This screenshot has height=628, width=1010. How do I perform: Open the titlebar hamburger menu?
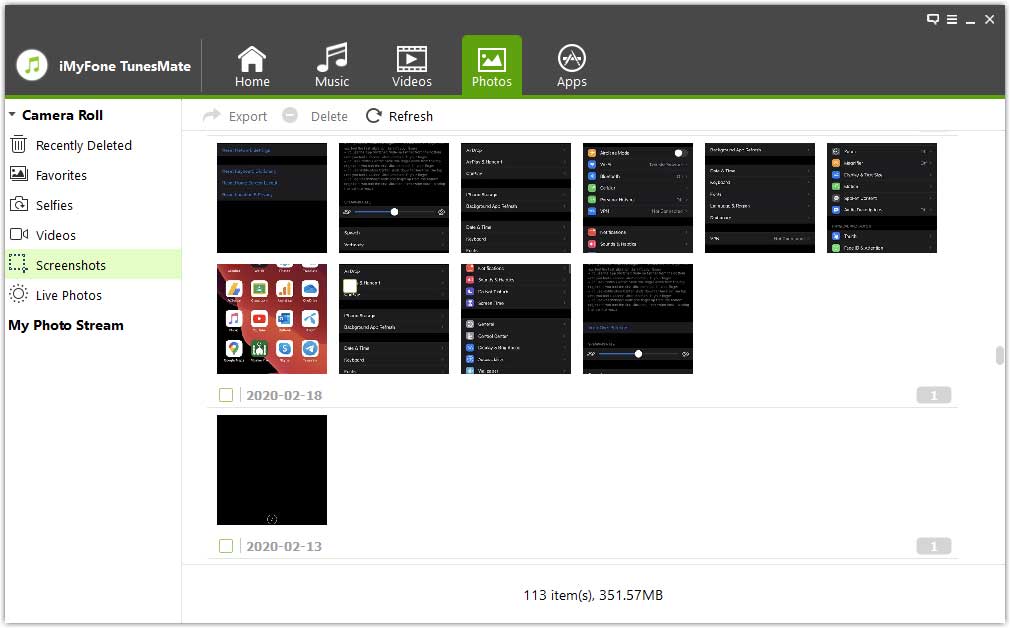pos(952,19)
